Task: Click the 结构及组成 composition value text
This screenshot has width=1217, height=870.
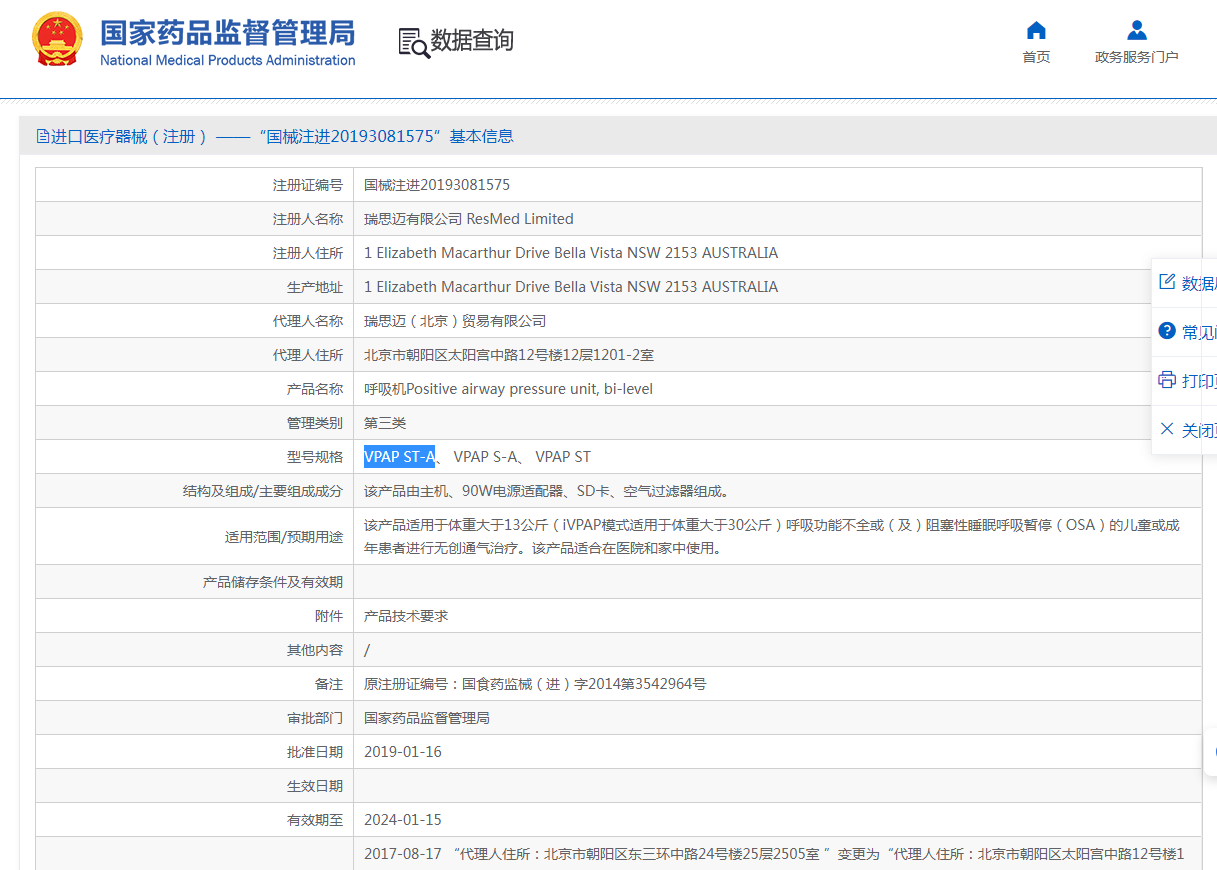Action: click(x=547, y=491)
